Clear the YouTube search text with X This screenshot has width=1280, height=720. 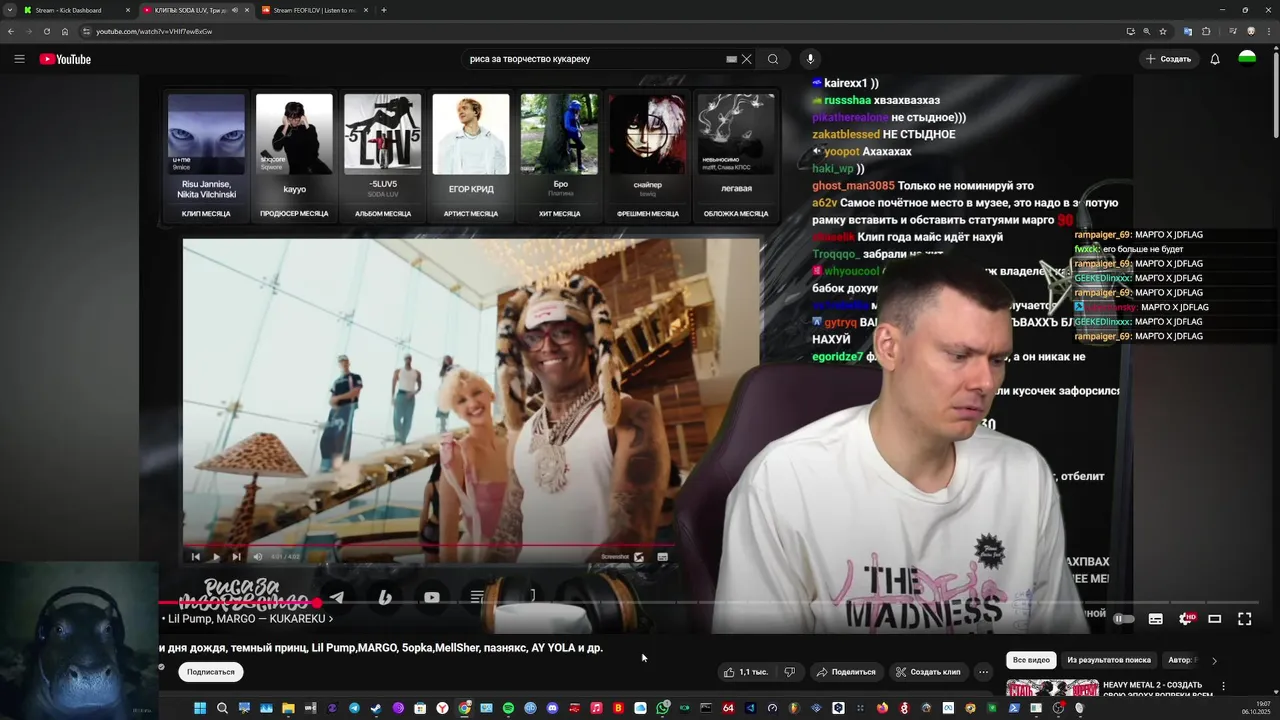[x=746, y=59]
